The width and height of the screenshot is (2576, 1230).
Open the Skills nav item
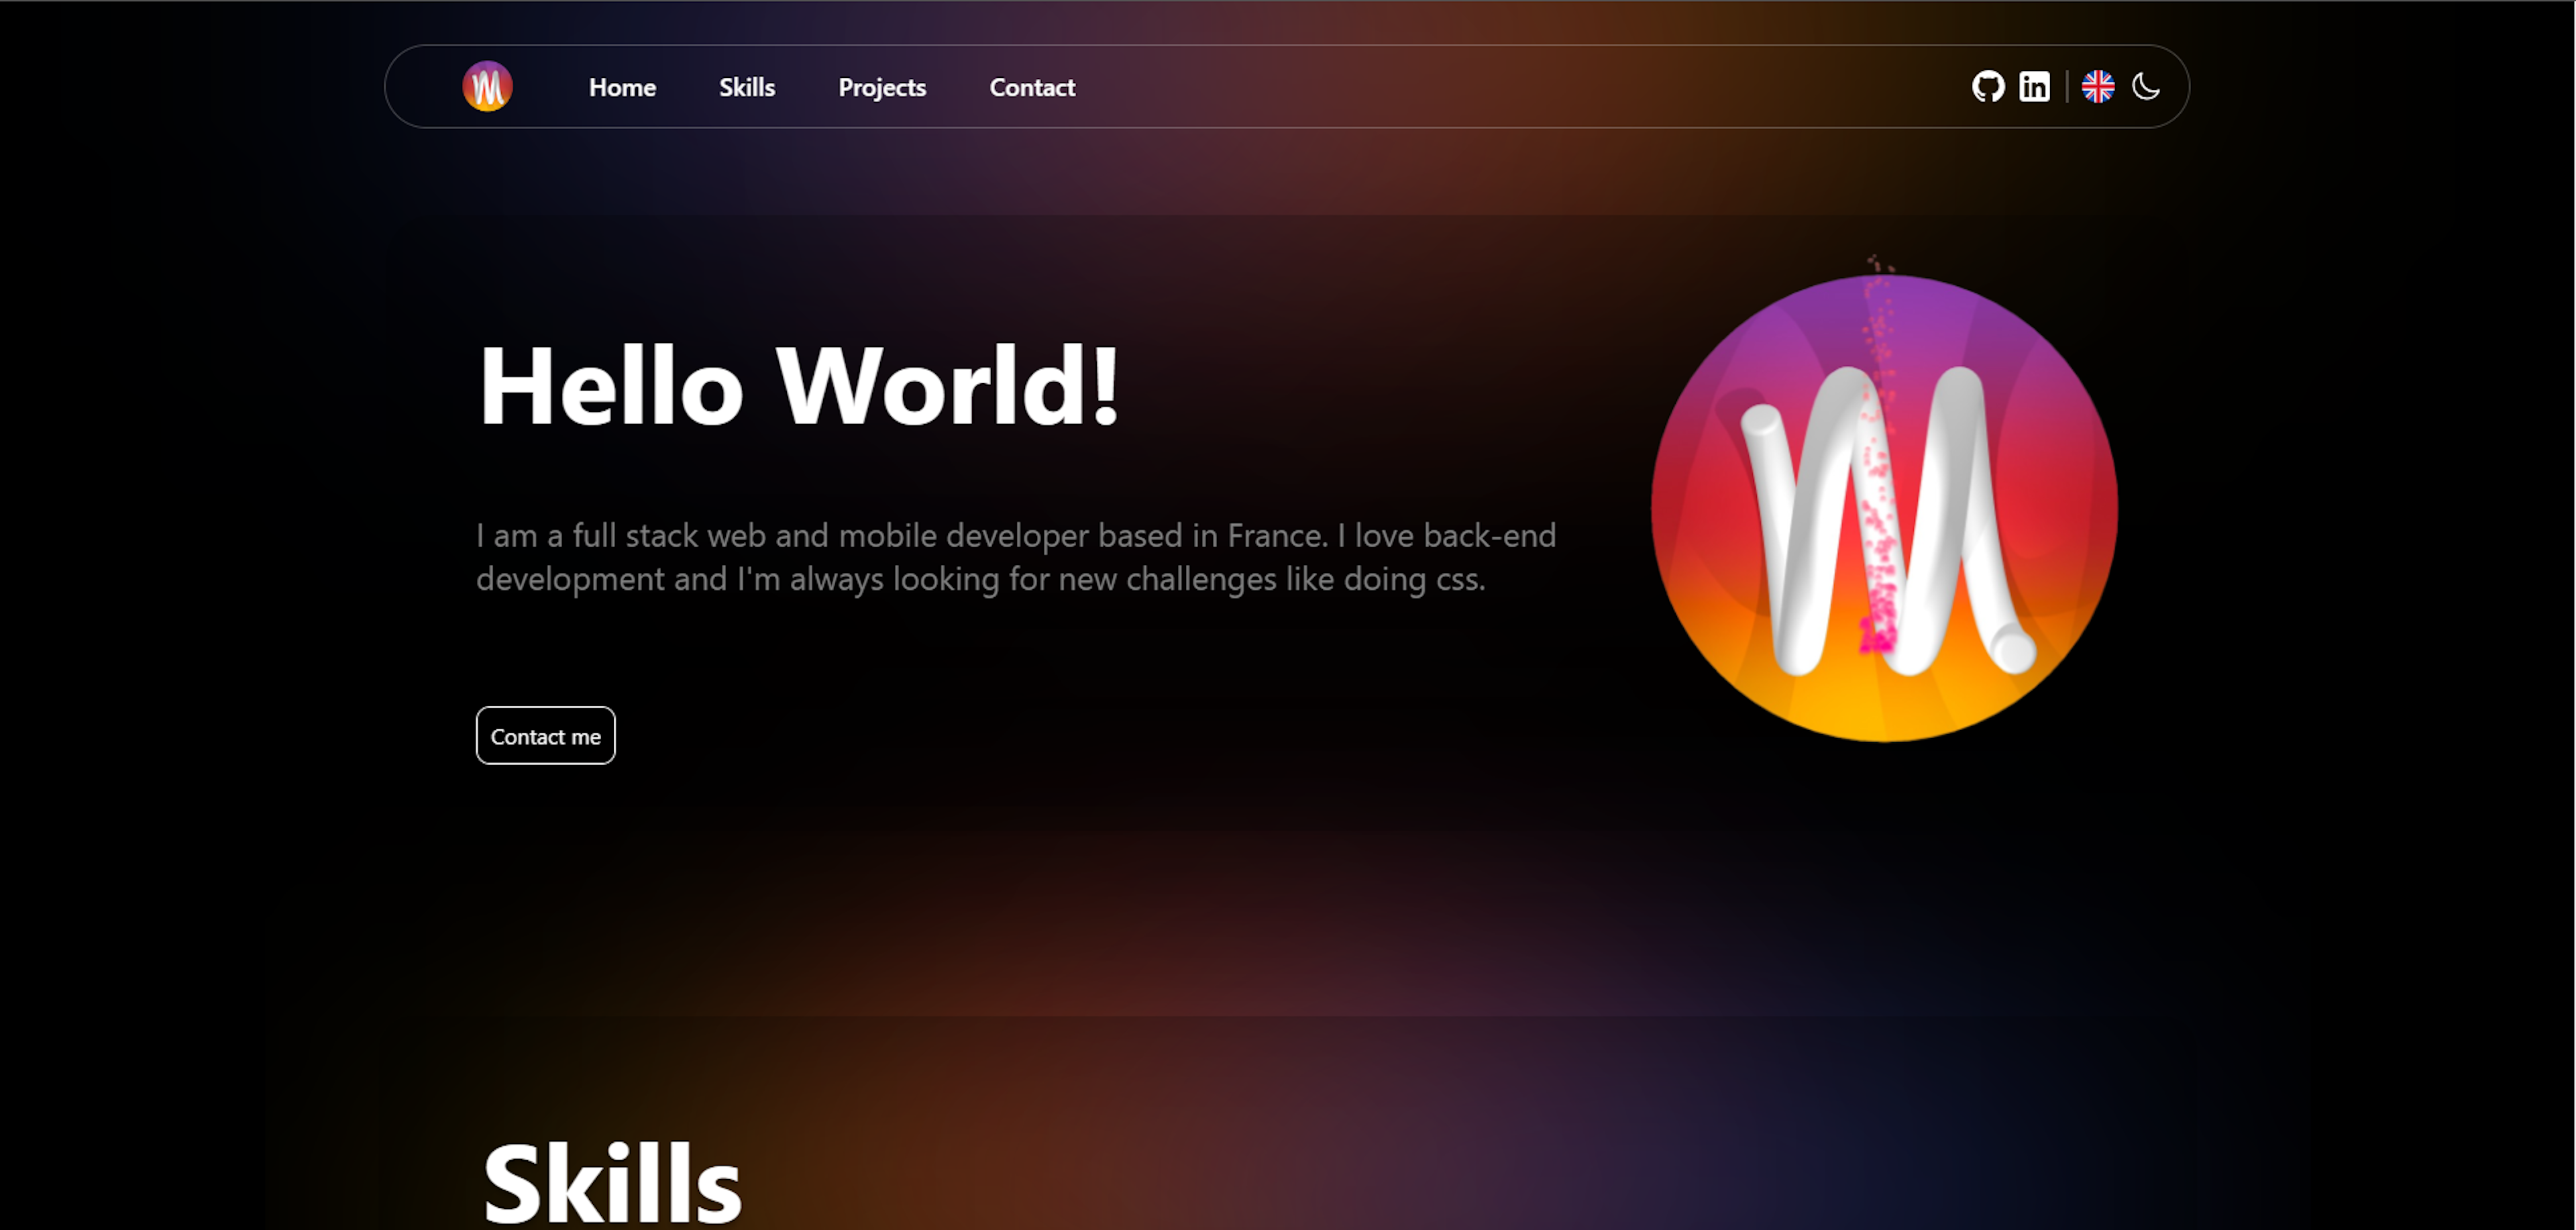tap(746, 88)
